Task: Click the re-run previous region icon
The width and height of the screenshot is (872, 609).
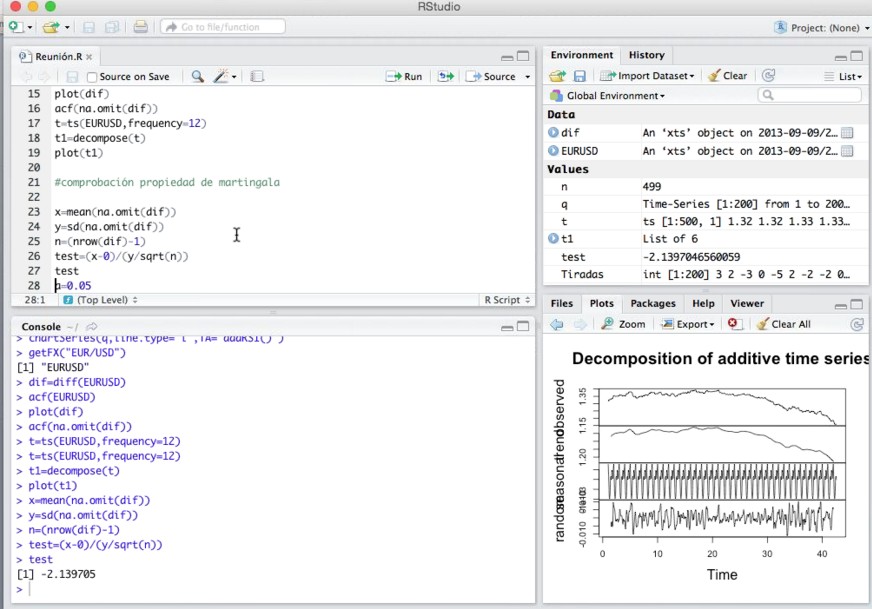Action: [x=446, y=76]
